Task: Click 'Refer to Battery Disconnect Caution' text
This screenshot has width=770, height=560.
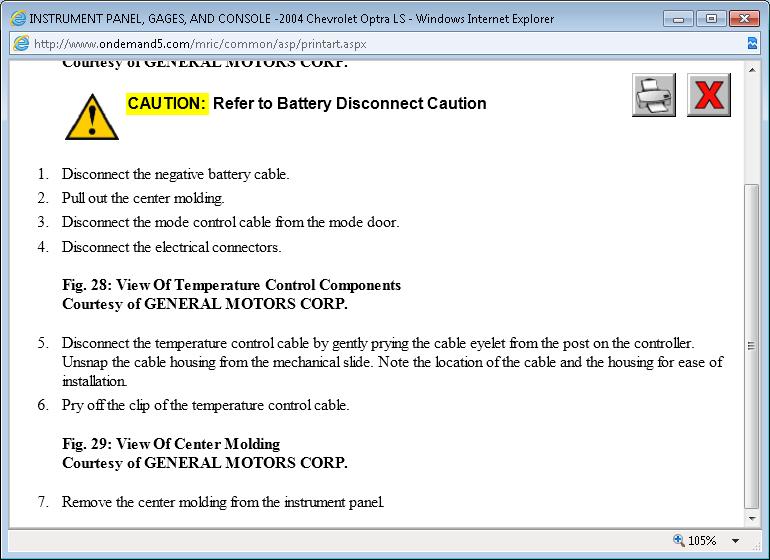Action: tap(350, 104)
